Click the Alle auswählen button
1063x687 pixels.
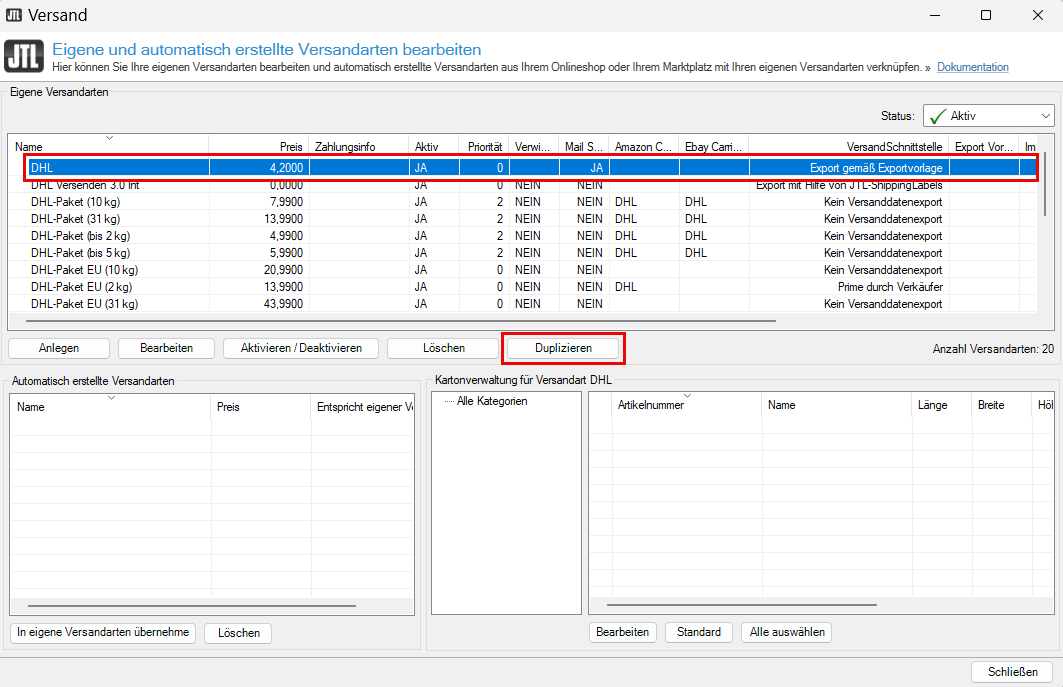(786, 632)
